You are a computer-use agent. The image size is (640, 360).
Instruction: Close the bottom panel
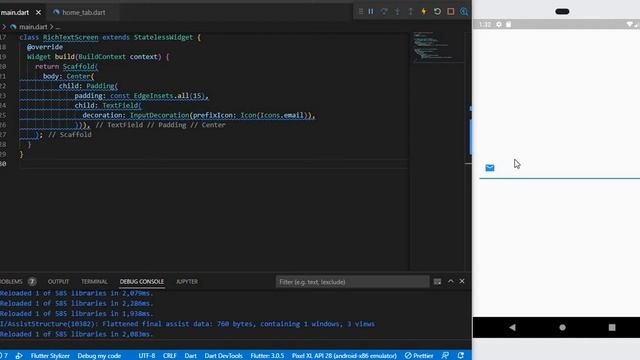462,281
